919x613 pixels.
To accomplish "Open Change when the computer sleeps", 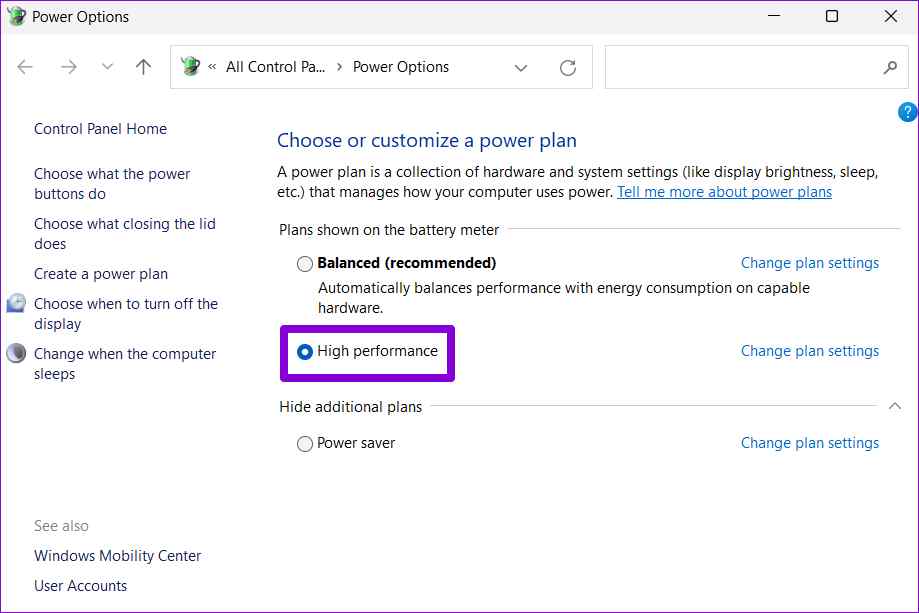I will point(125,364).
